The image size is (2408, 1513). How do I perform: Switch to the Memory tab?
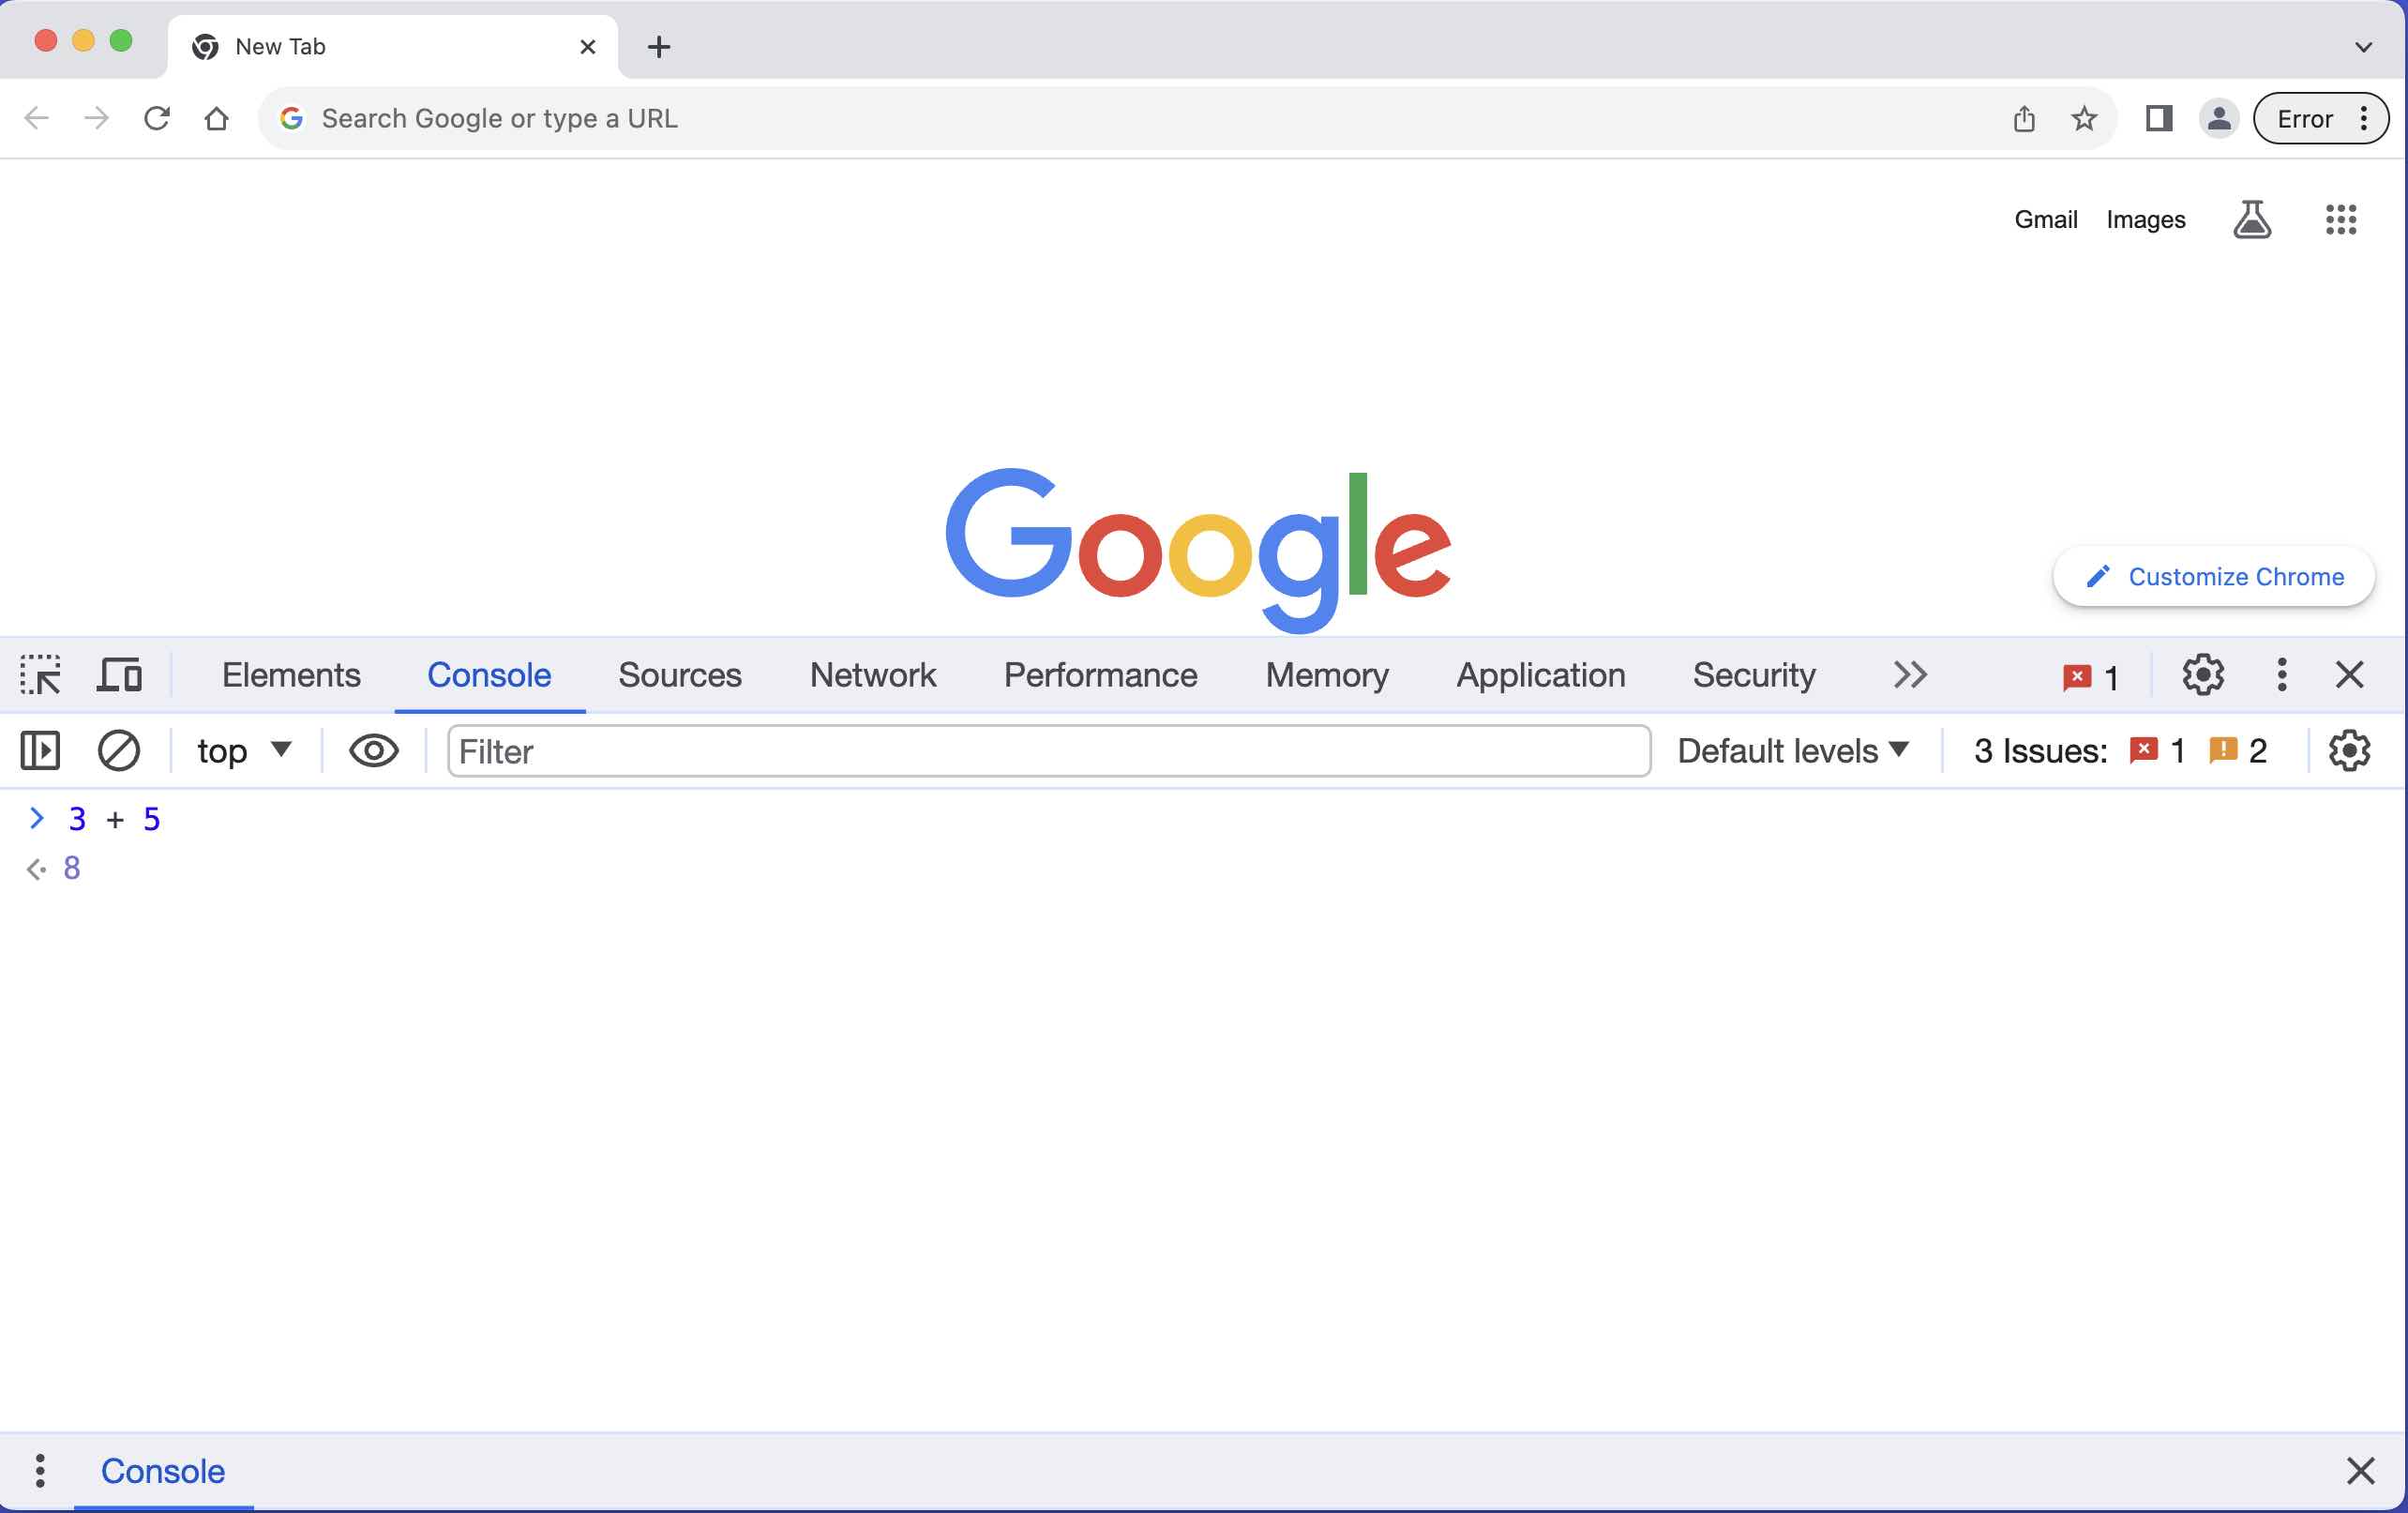(x=1327, y=675)
